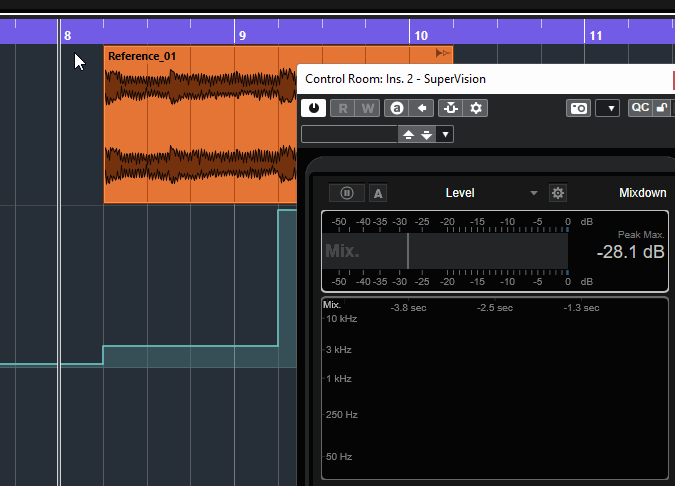Toggle the QC lock icon

[662, 108]
